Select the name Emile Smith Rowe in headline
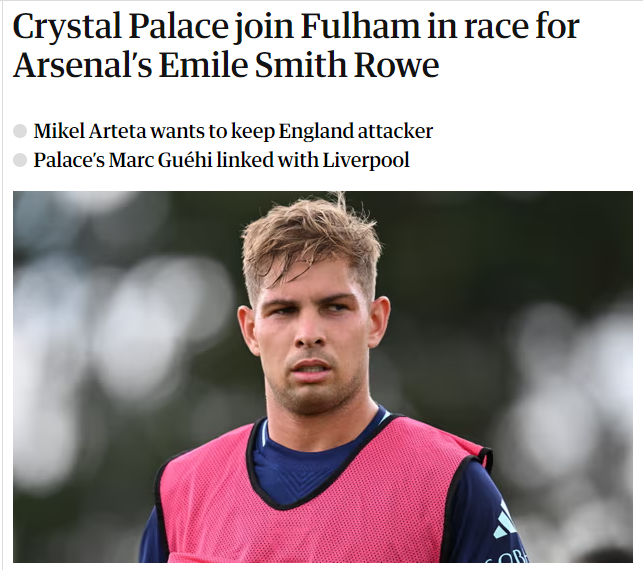Viewport: 643px width, 570px height. [299, 65]
